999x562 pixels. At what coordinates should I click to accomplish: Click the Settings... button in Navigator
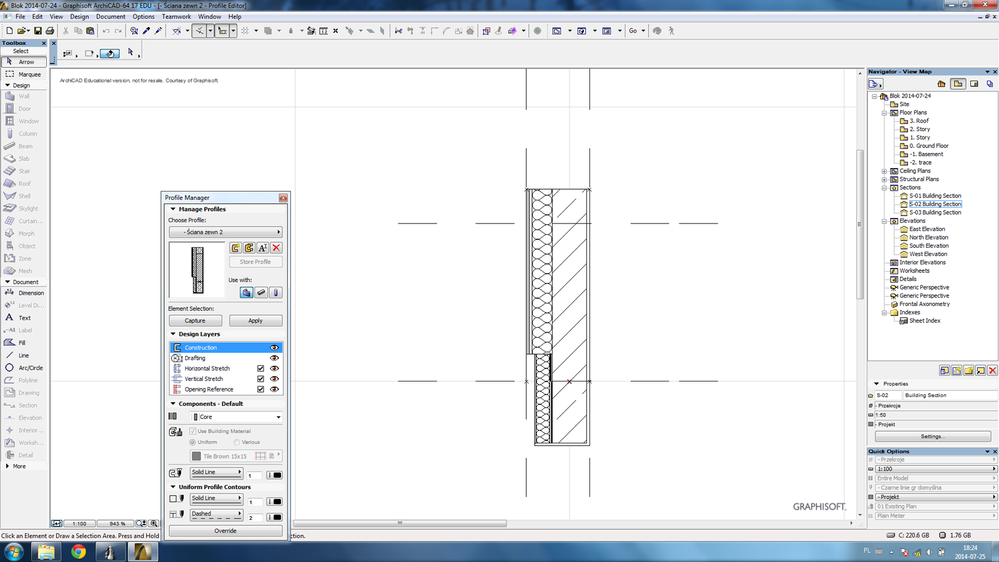click(933, 436)
